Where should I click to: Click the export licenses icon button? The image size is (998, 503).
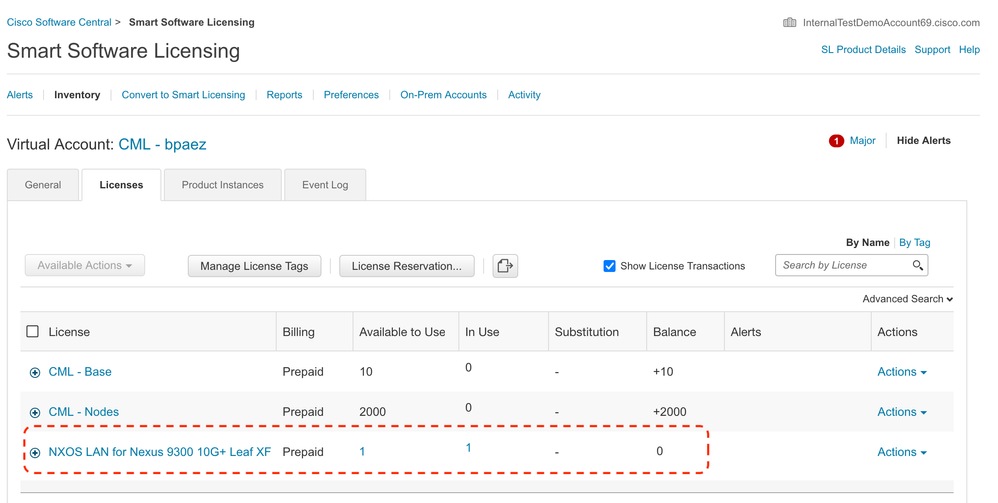click(x=505, y=266)
